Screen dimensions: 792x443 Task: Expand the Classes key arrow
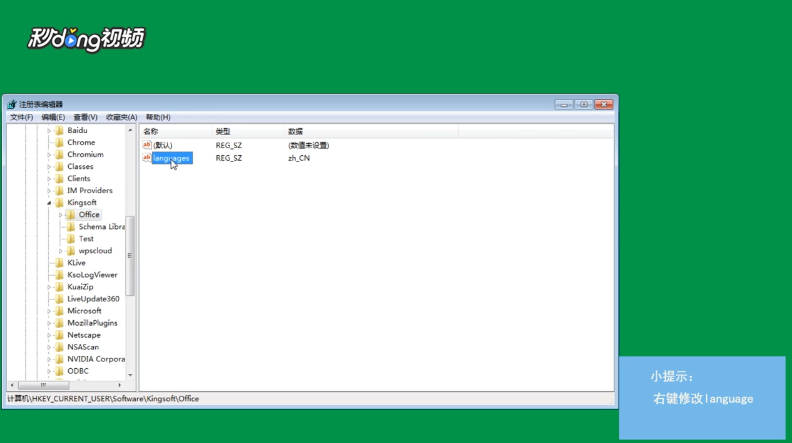point(49,167)
